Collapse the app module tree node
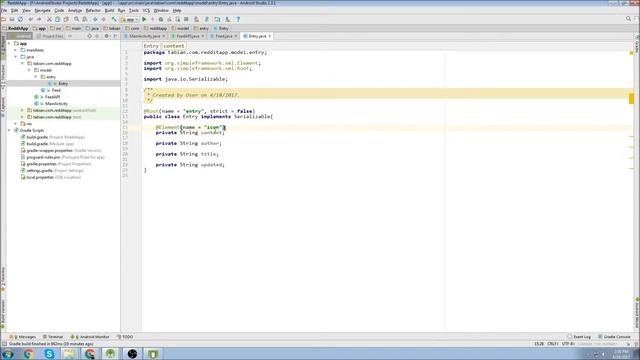Image resolution: width=640 pixels, height=360 pixels. (9, 43)
